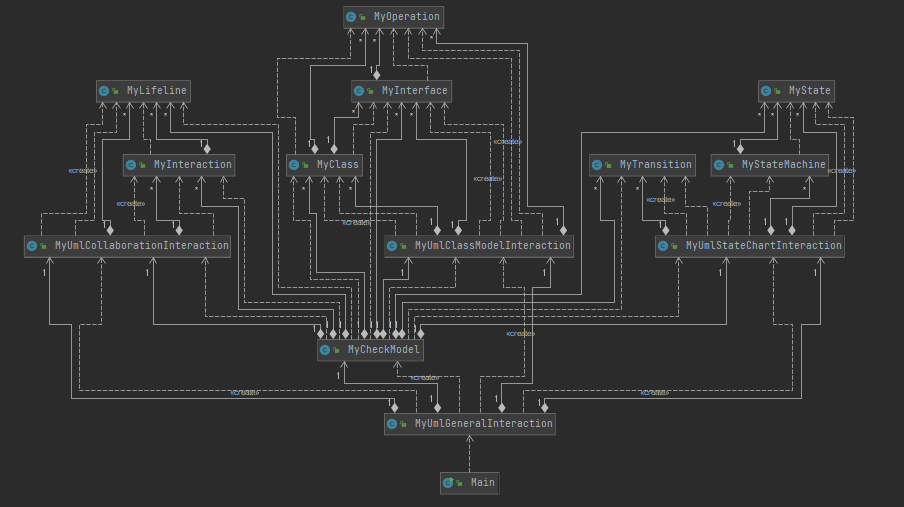This screenshot has height=507, width=904.
Task: Click the runnable class icon beside Main
Action: click(448, 483)
